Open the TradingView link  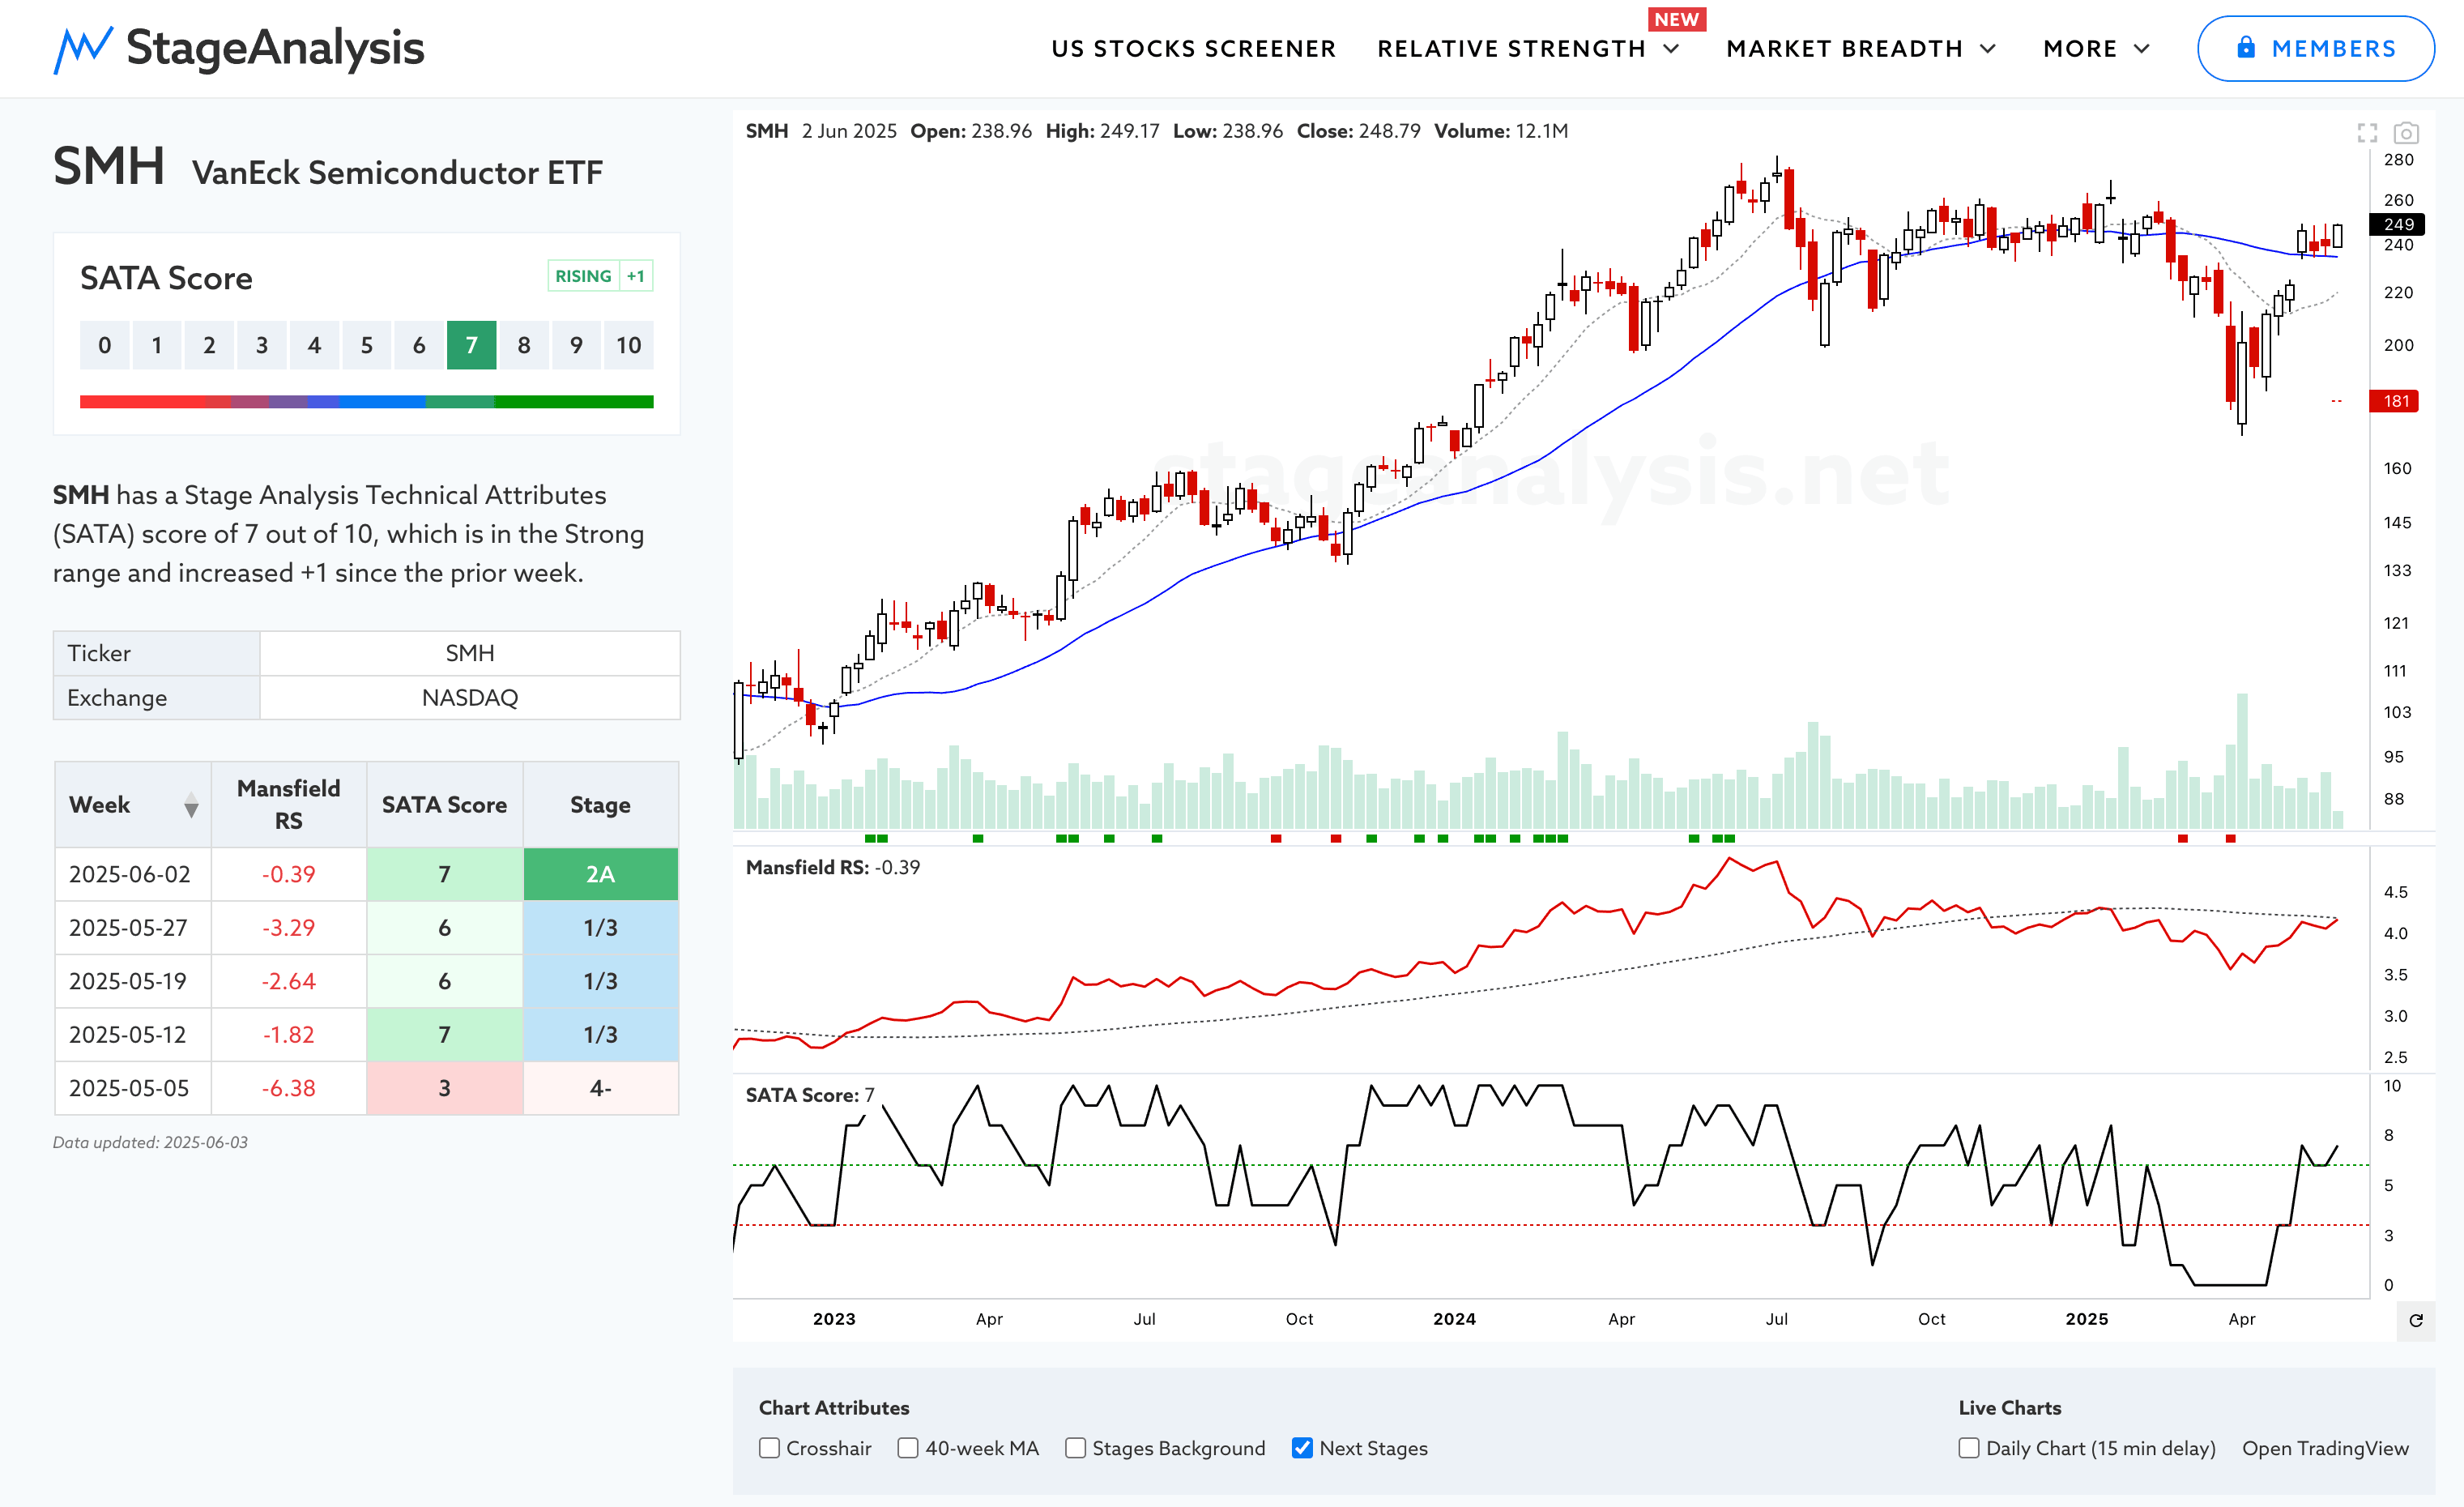(2325, 1448)
